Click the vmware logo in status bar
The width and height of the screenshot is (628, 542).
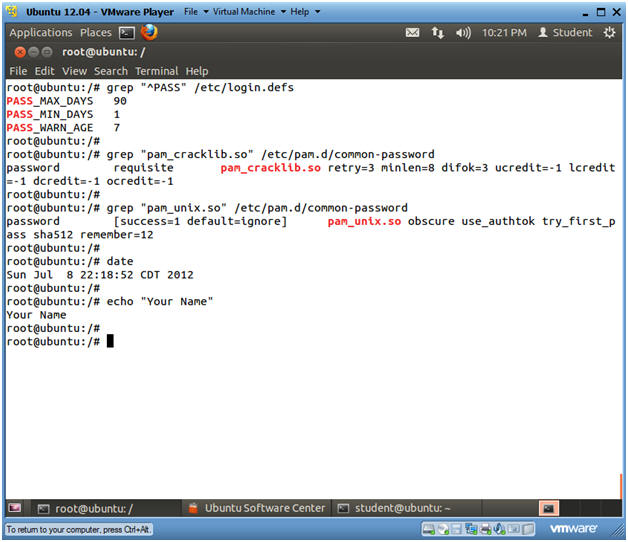(x=574, y=528)
